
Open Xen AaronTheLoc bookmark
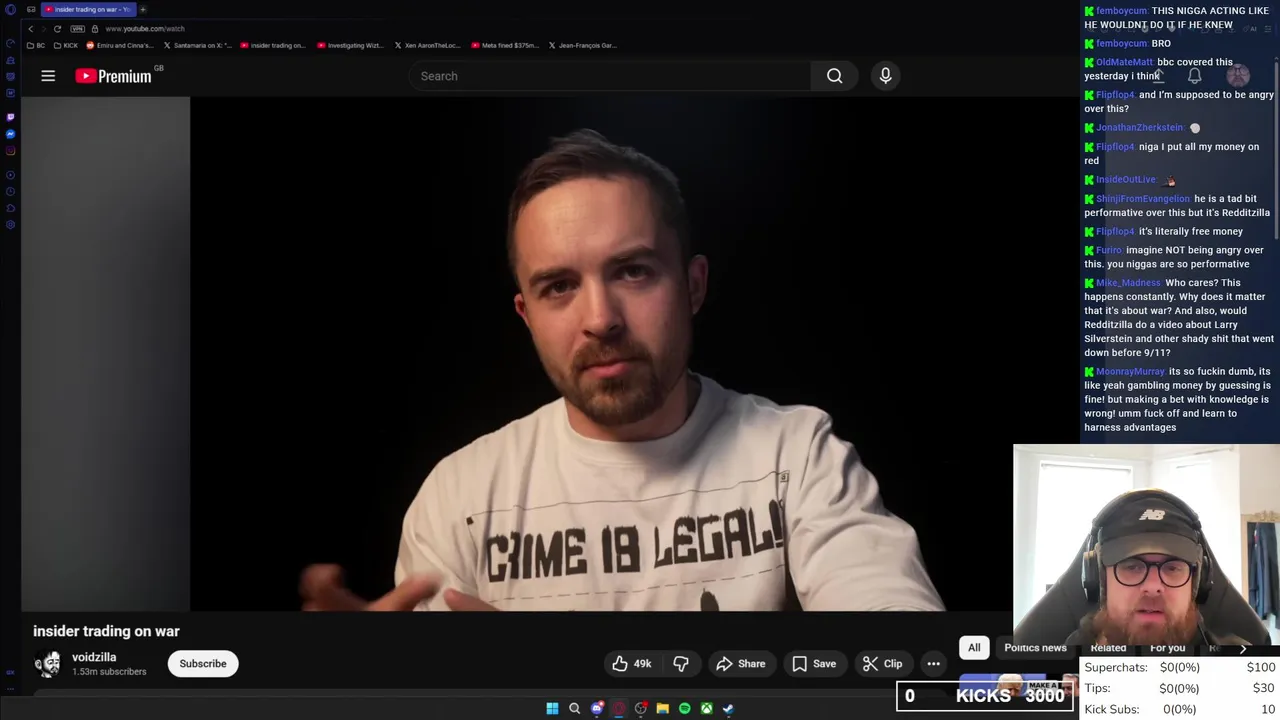[427, 45]
